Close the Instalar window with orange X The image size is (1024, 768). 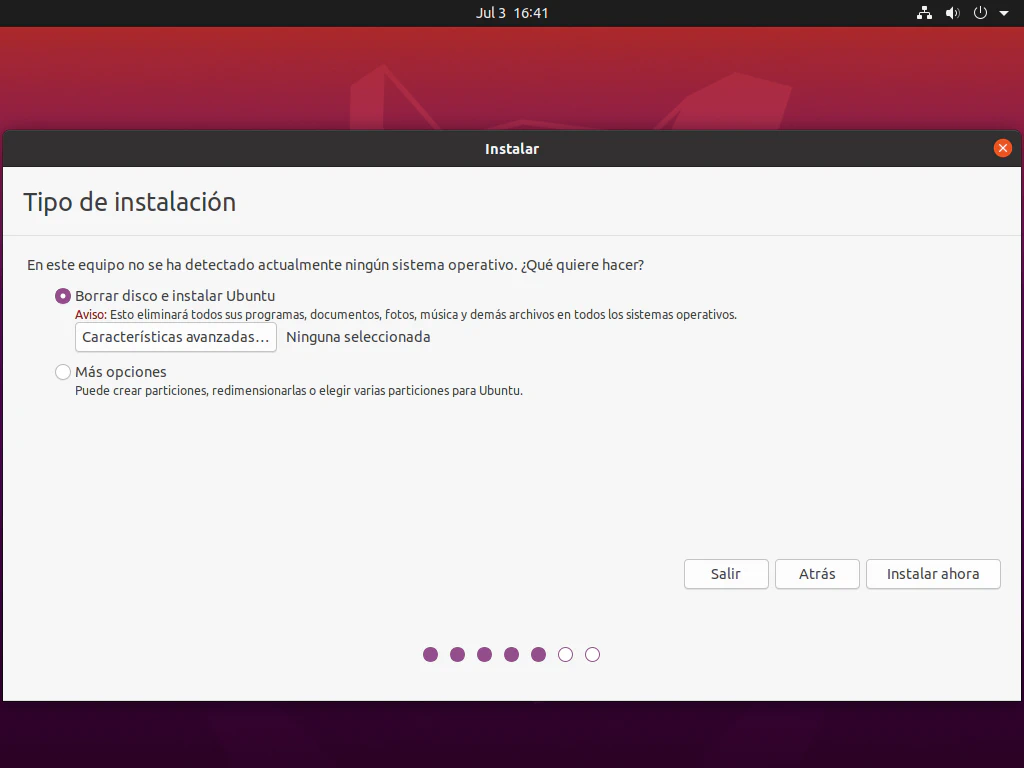(x=1002, y=148)
